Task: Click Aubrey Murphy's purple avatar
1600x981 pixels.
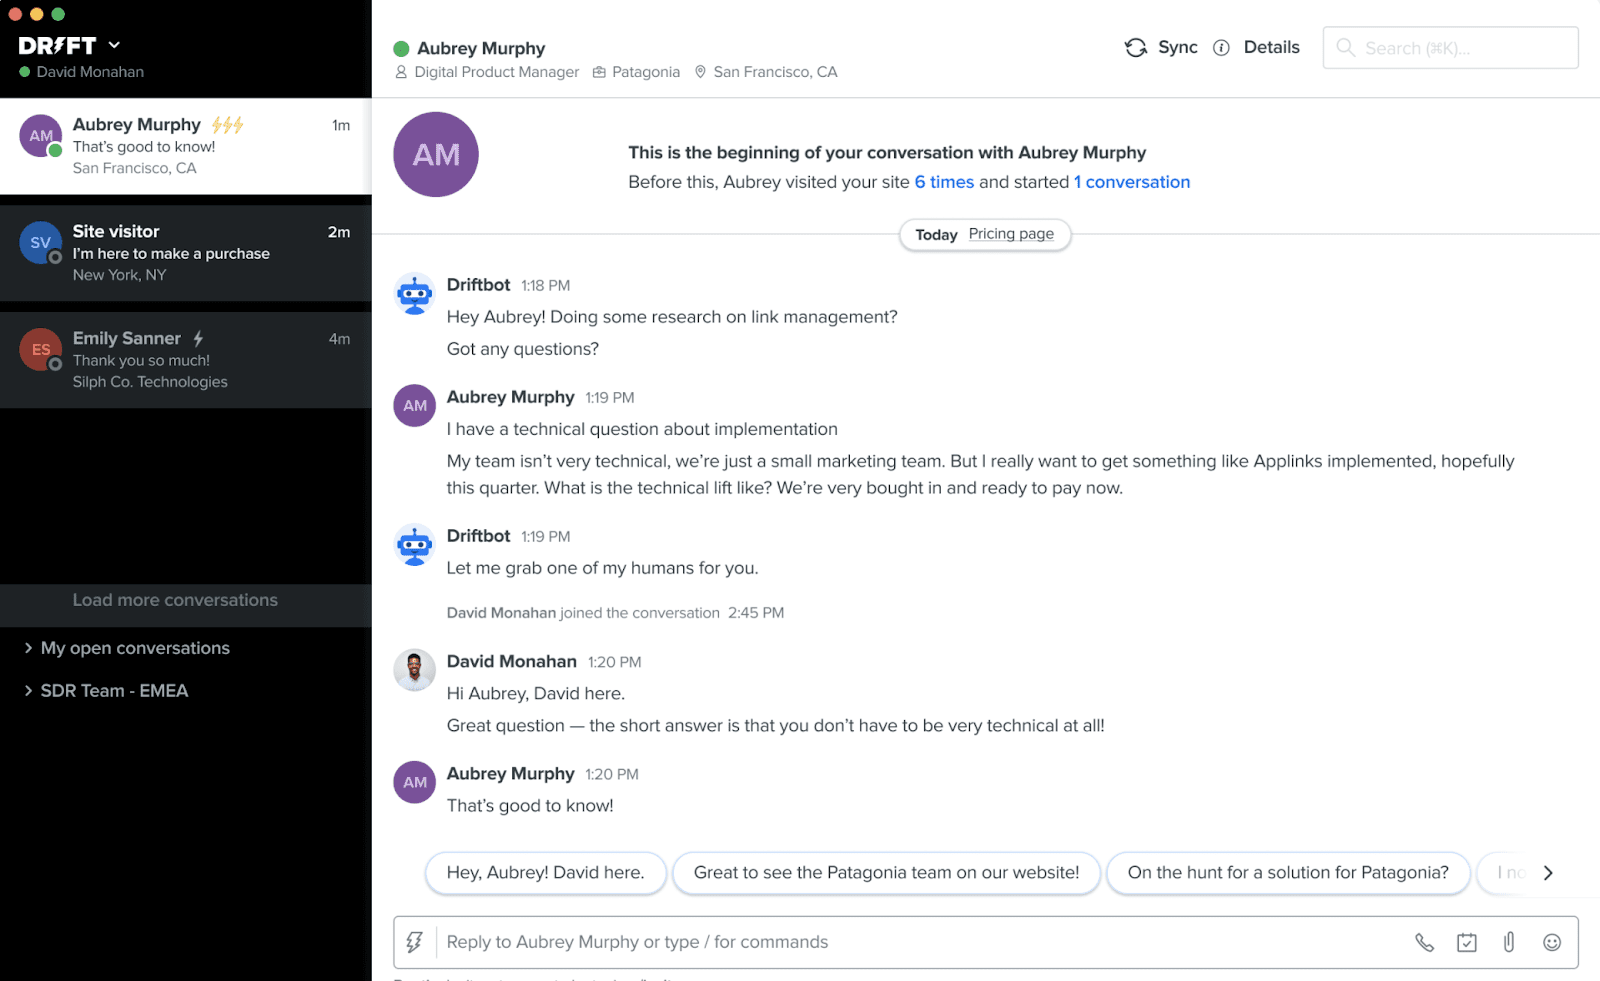Action: pyautogui.click(x=436, y=154)
